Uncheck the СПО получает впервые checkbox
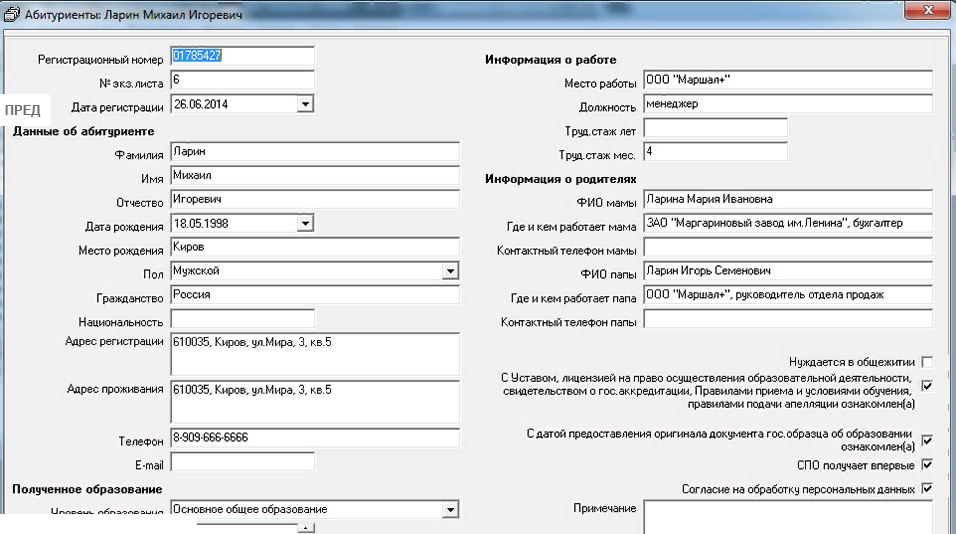 coord(927,465)
